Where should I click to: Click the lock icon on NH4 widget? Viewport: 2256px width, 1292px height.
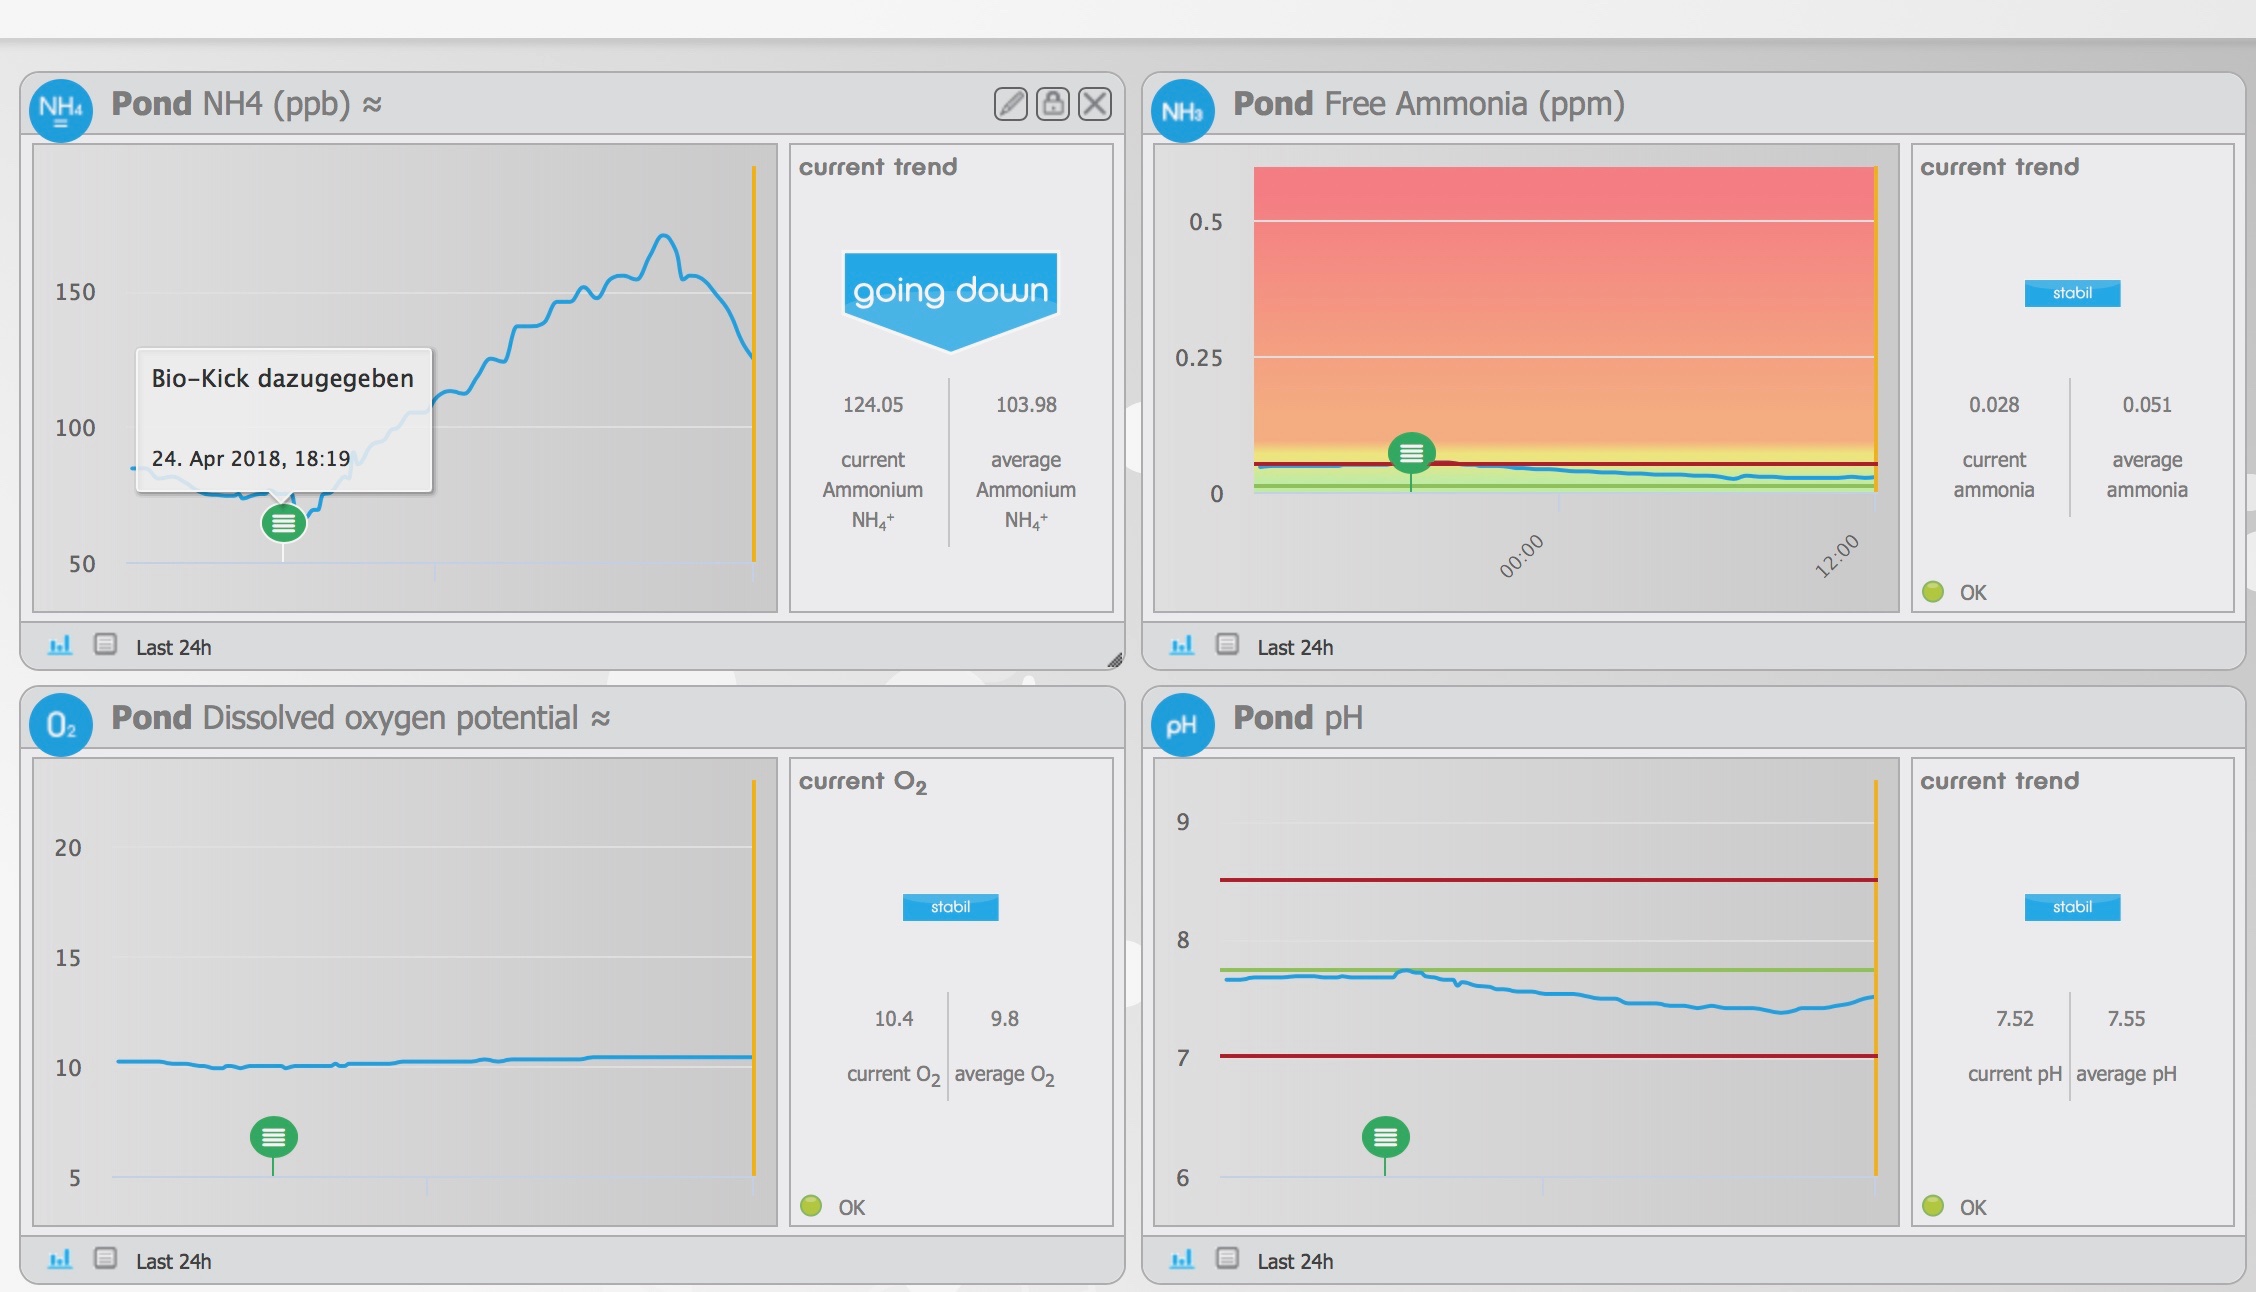pos(1053,104)
